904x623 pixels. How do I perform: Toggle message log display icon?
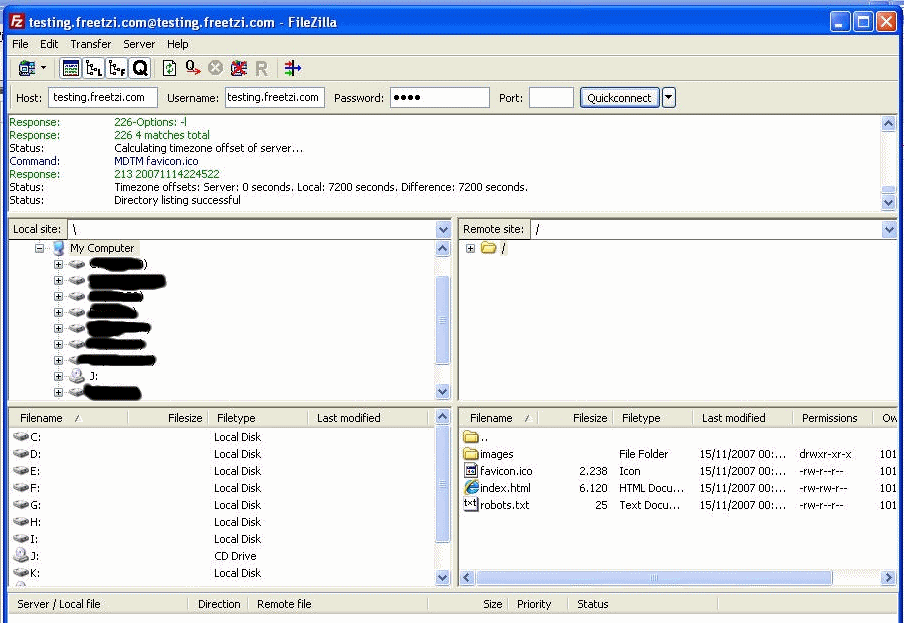click(71, 68)
